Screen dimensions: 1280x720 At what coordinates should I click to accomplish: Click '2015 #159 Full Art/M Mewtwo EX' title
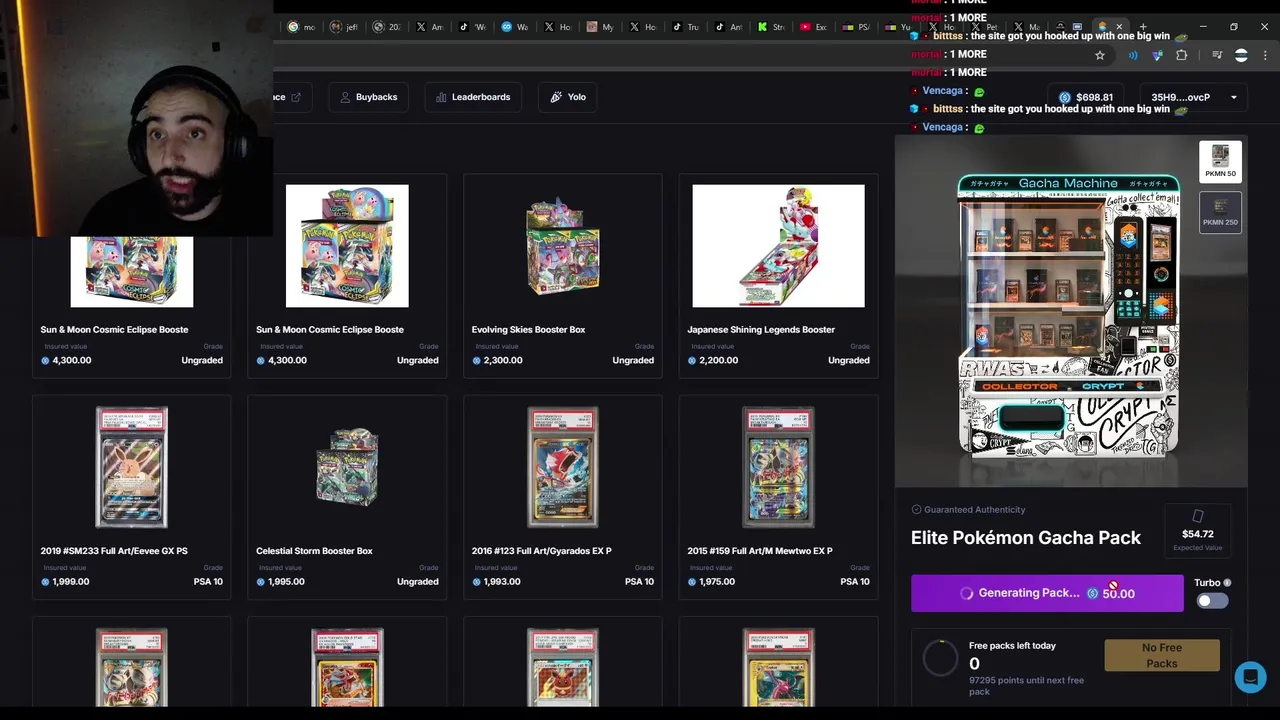coord(759,551)
